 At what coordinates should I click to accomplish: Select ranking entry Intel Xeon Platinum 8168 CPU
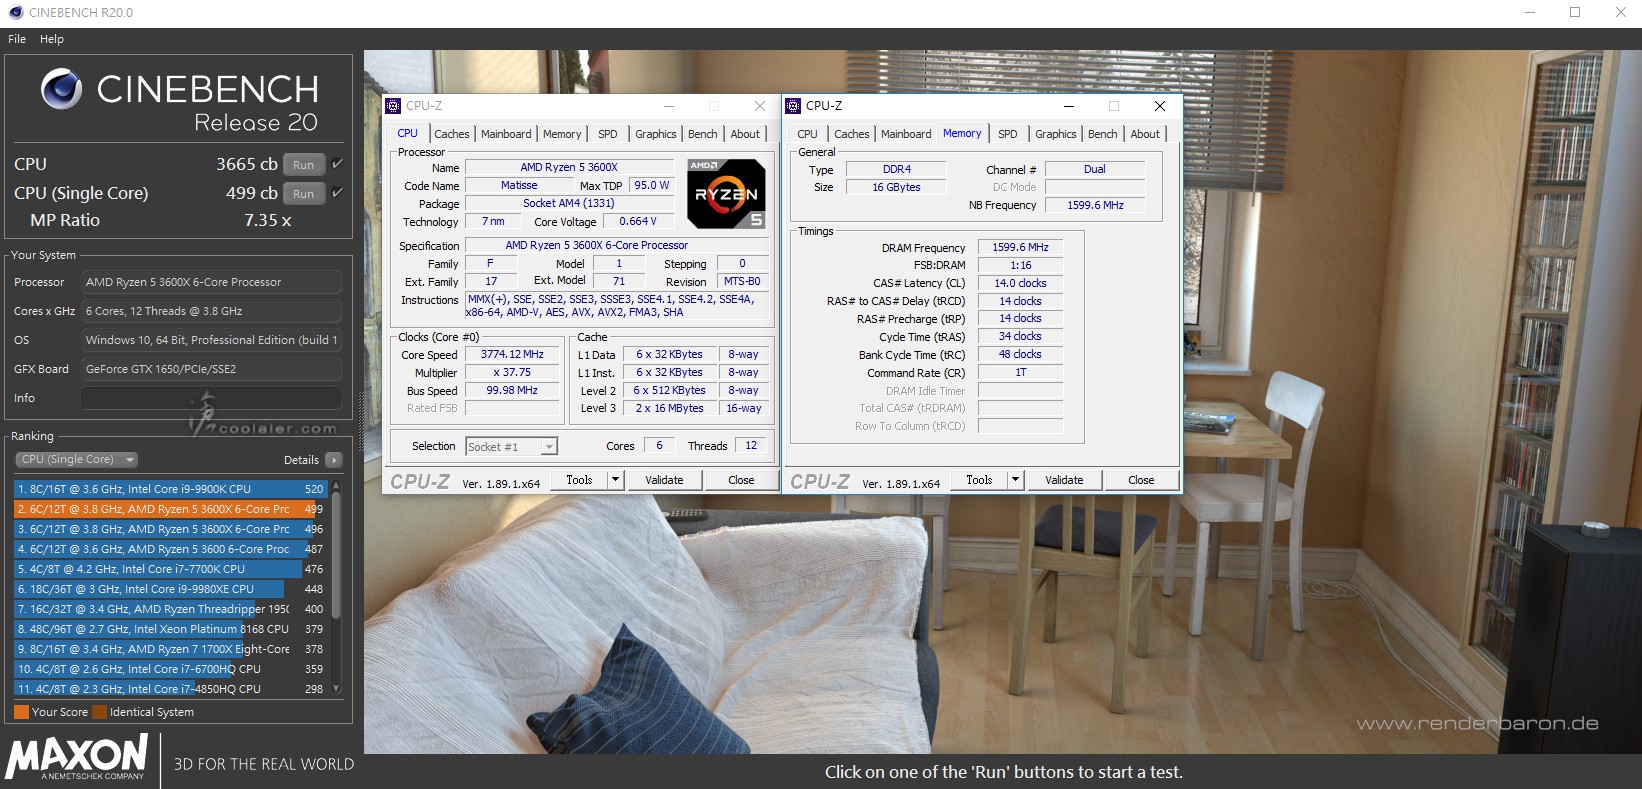pyautogui.click(x=171, y=629)
